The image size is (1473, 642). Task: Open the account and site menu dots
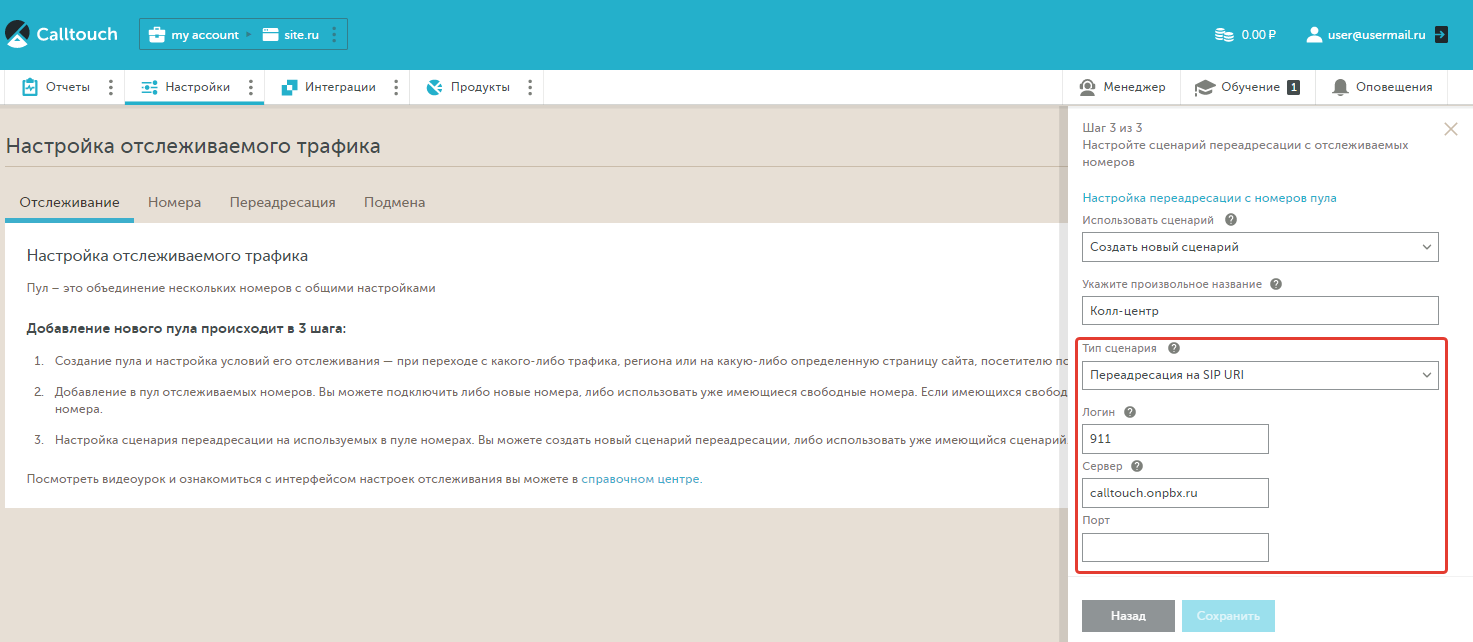[x=334, y=35]
